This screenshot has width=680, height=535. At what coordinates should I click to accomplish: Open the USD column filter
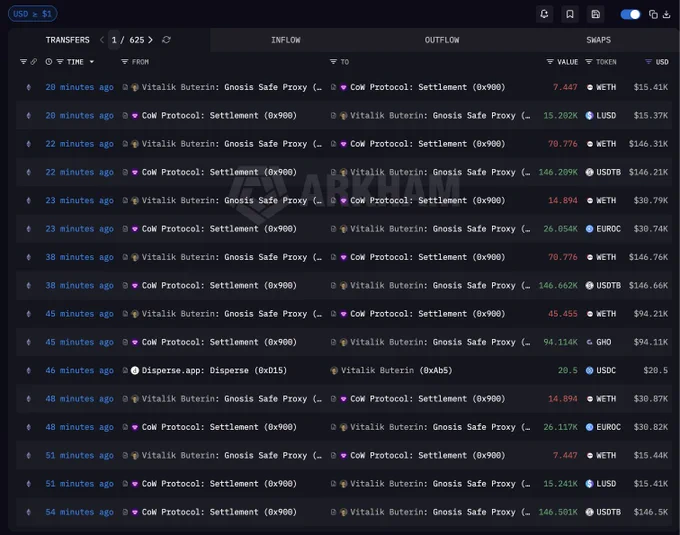pyautogui.click(x=648, y=62)
